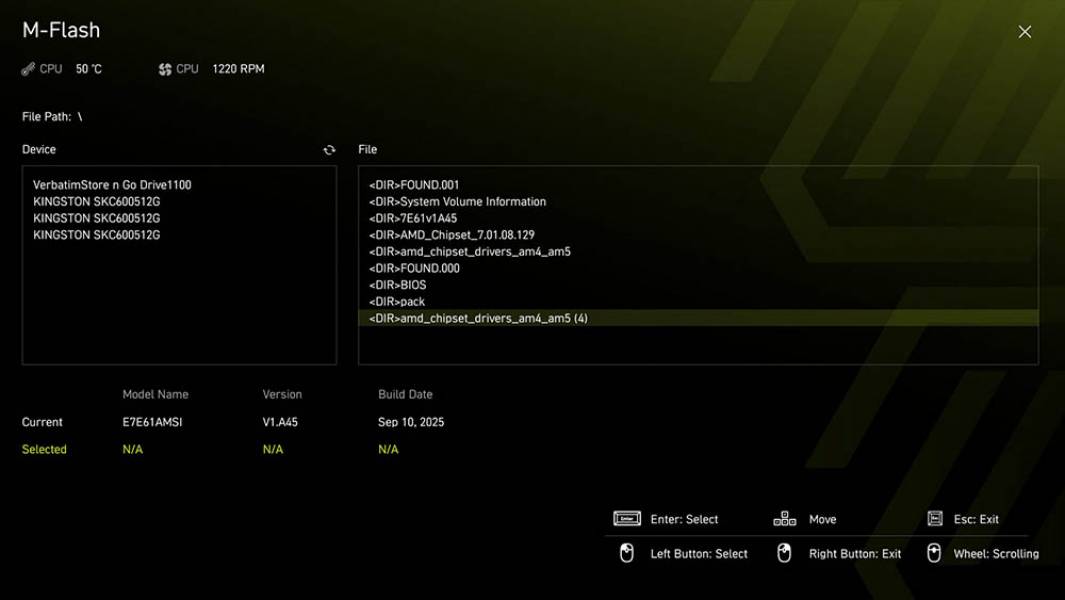Click the M-Flash title heading

[x=61, y=30]
